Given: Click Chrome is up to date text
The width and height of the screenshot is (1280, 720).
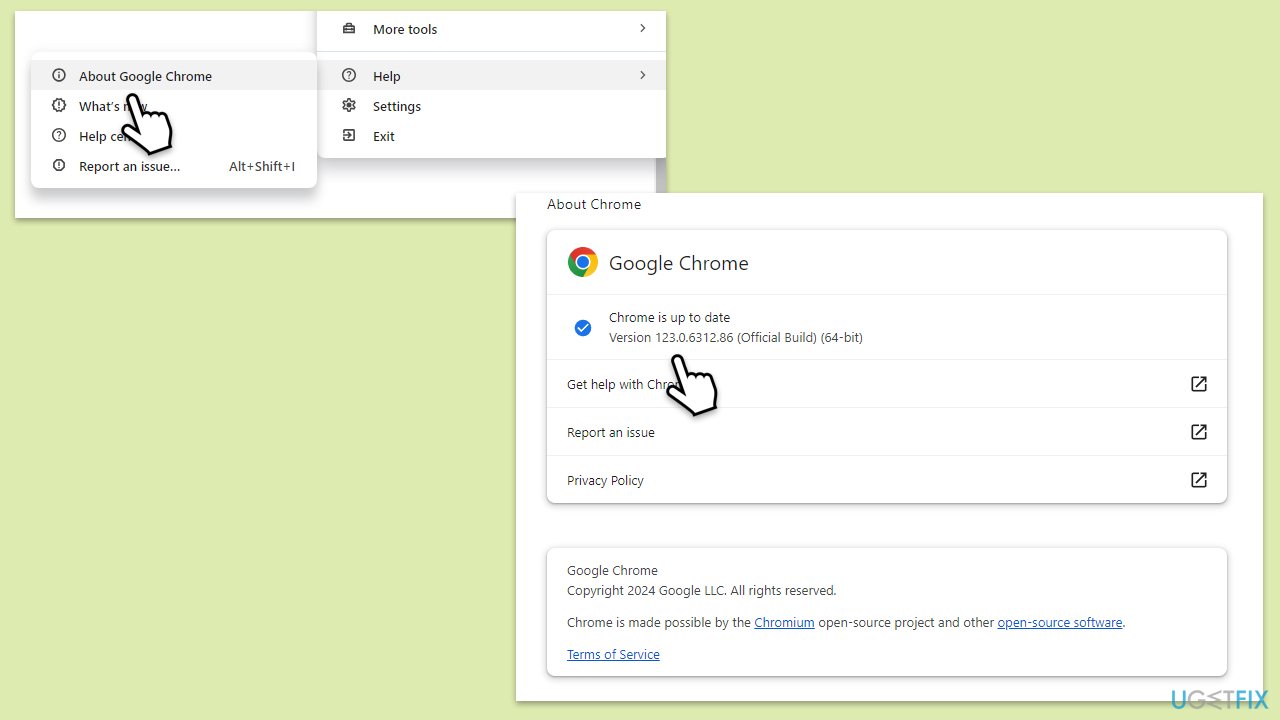Looking at the screenshot, I should [670, 317].
